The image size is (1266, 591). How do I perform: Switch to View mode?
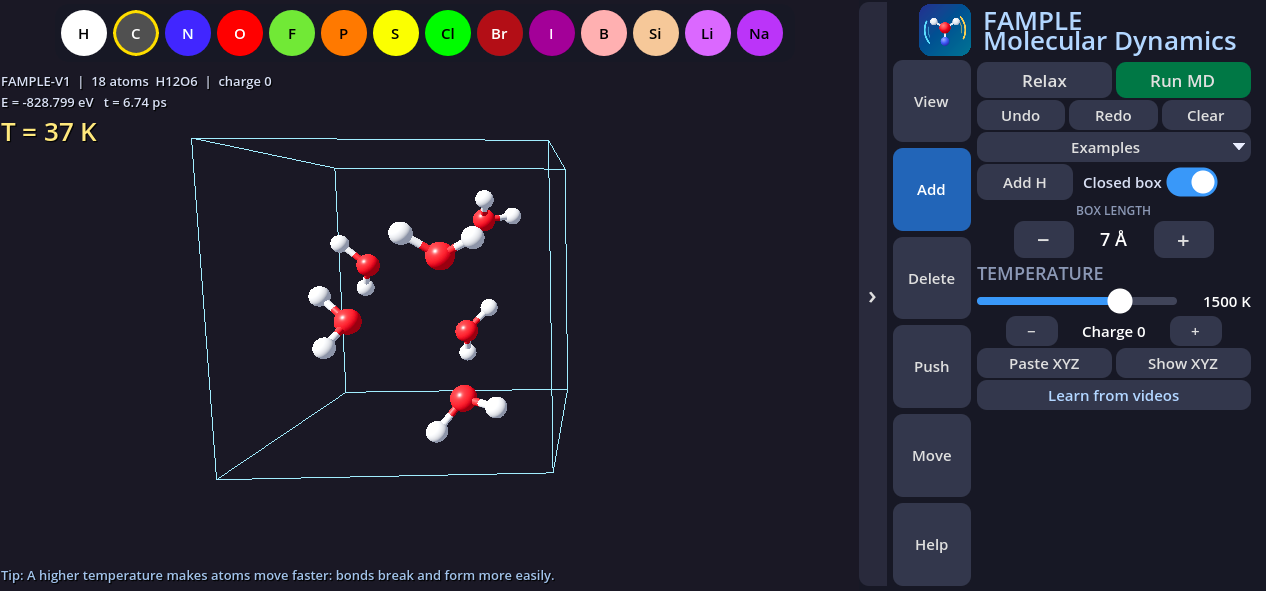[931, 101]
